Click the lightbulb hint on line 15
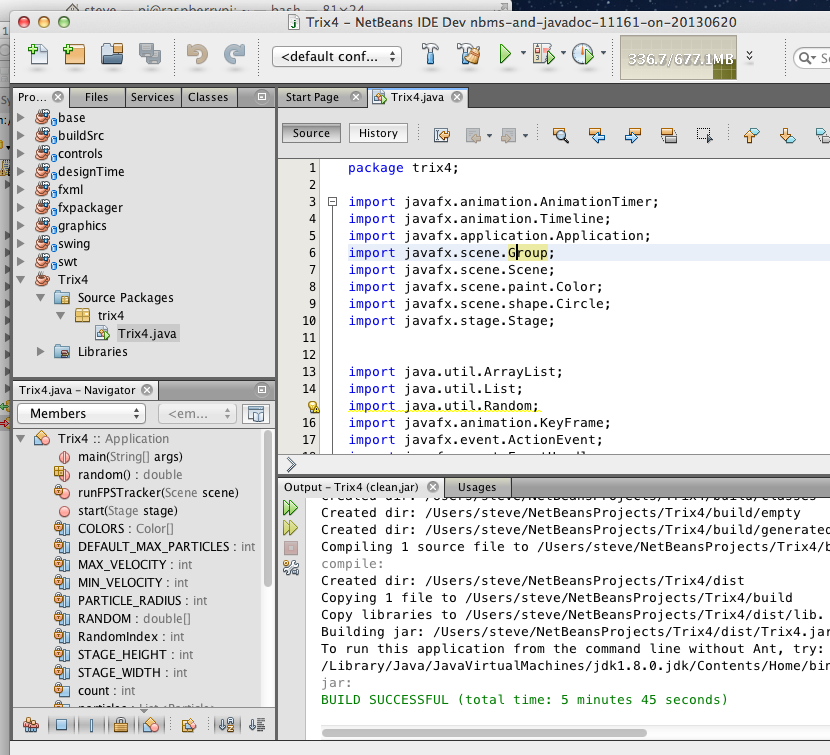The image size is (830, 755). tap(313, 407)
